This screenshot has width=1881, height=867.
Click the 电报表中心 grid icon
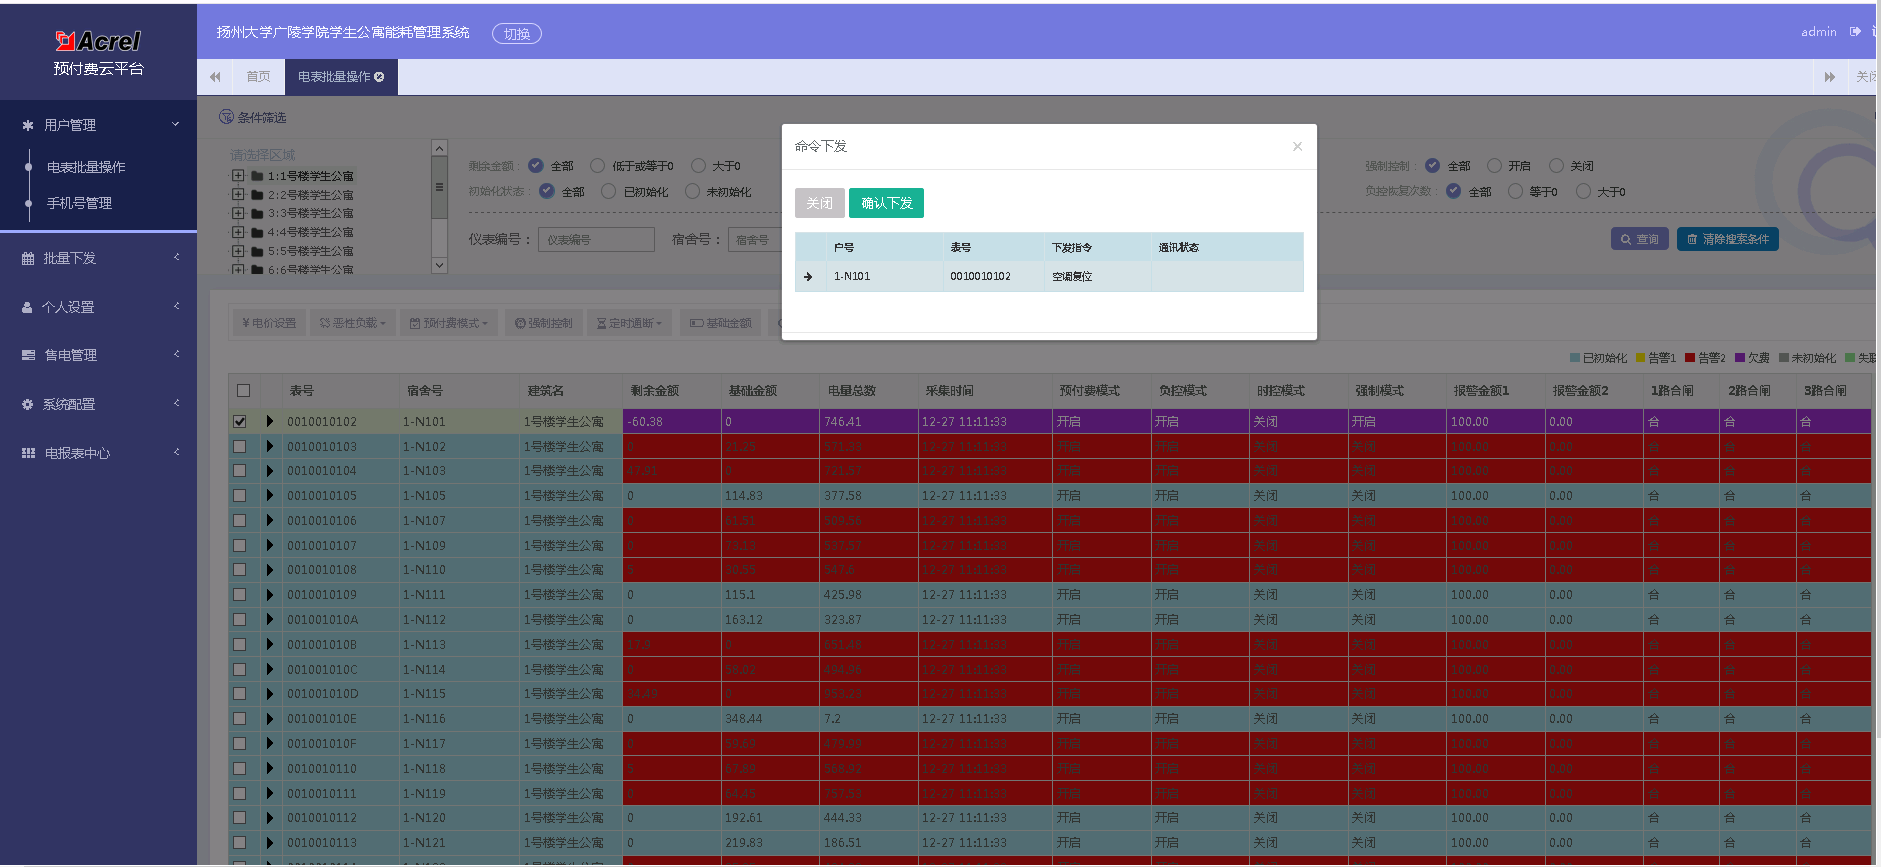click(x=28, y=453)
